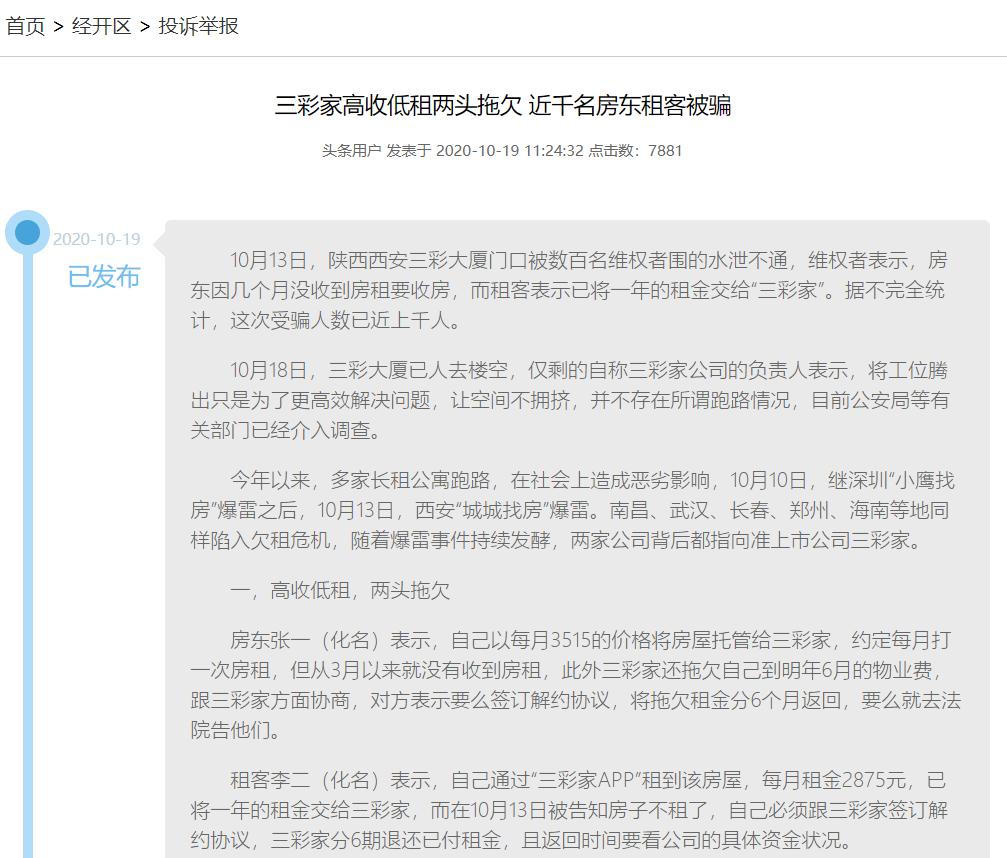Open the 经开区 breadcrumb link

coord(101,26)
